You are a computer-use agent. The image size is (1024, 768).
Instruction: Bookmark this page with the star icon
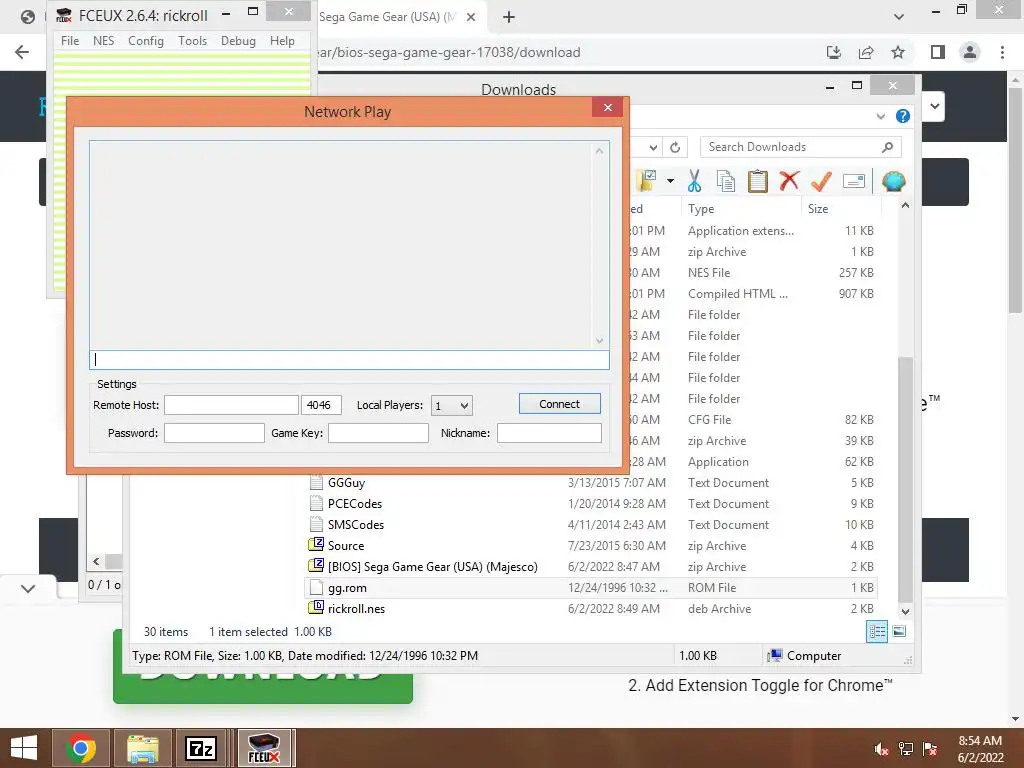pos(898,52)
